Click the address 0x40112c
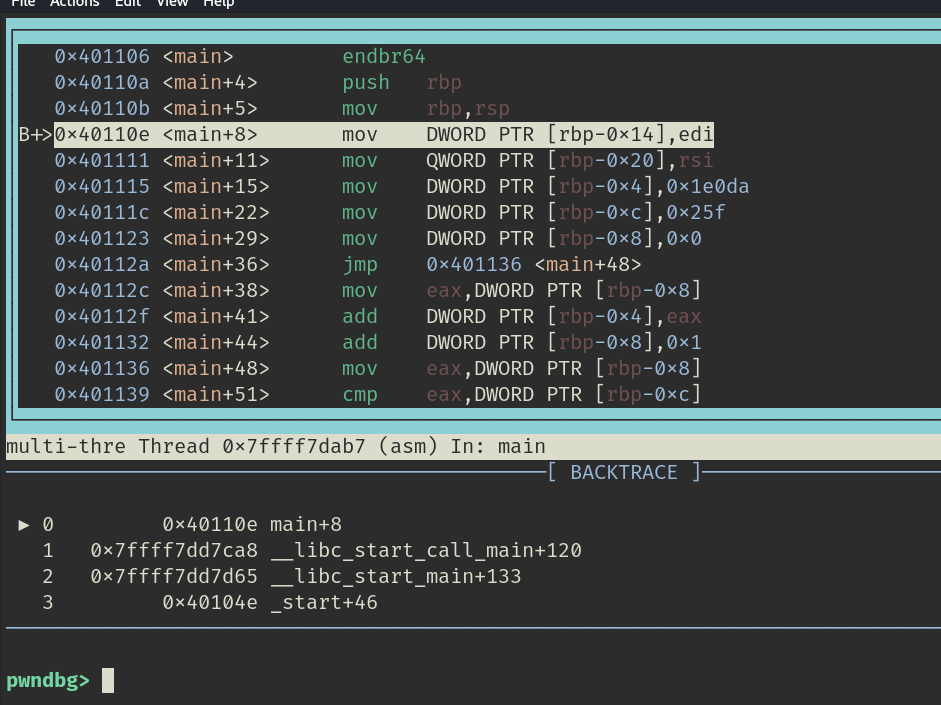This screenshot has height=705, width=941. pyautogui.click(x=101, y=290)
